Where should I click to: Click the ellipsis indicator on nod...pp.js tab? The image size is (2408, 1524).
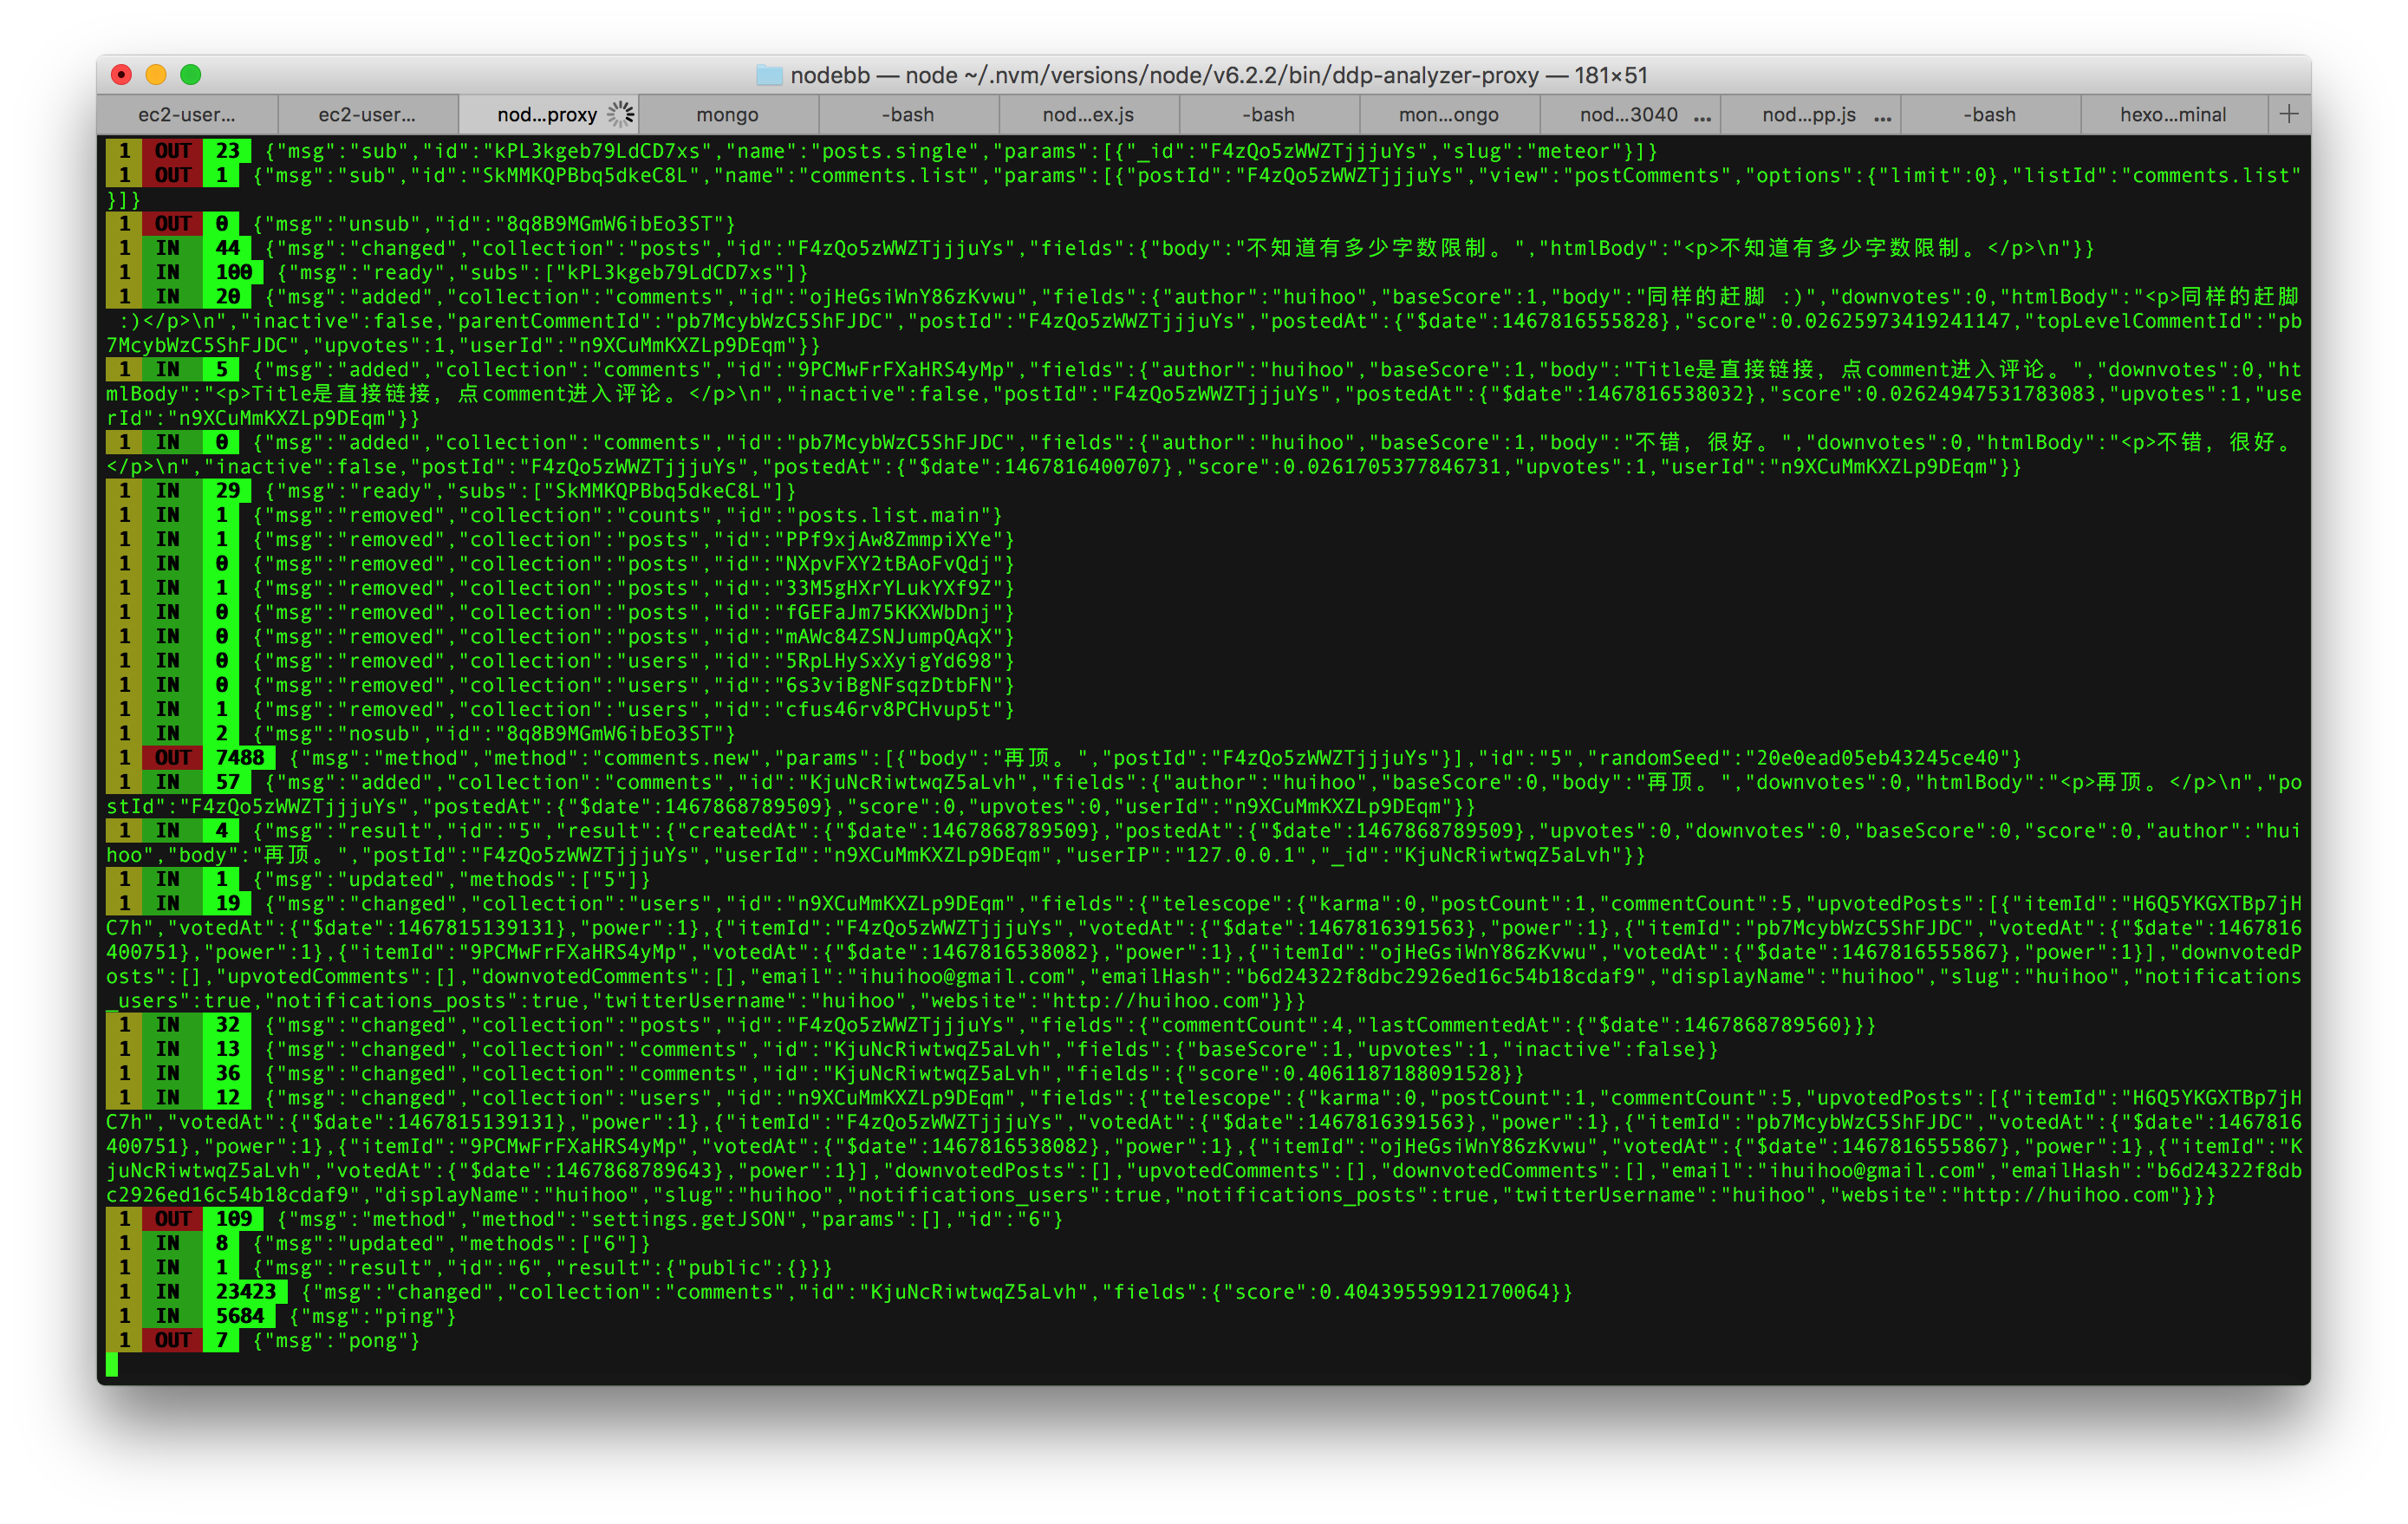(1883, 117)
